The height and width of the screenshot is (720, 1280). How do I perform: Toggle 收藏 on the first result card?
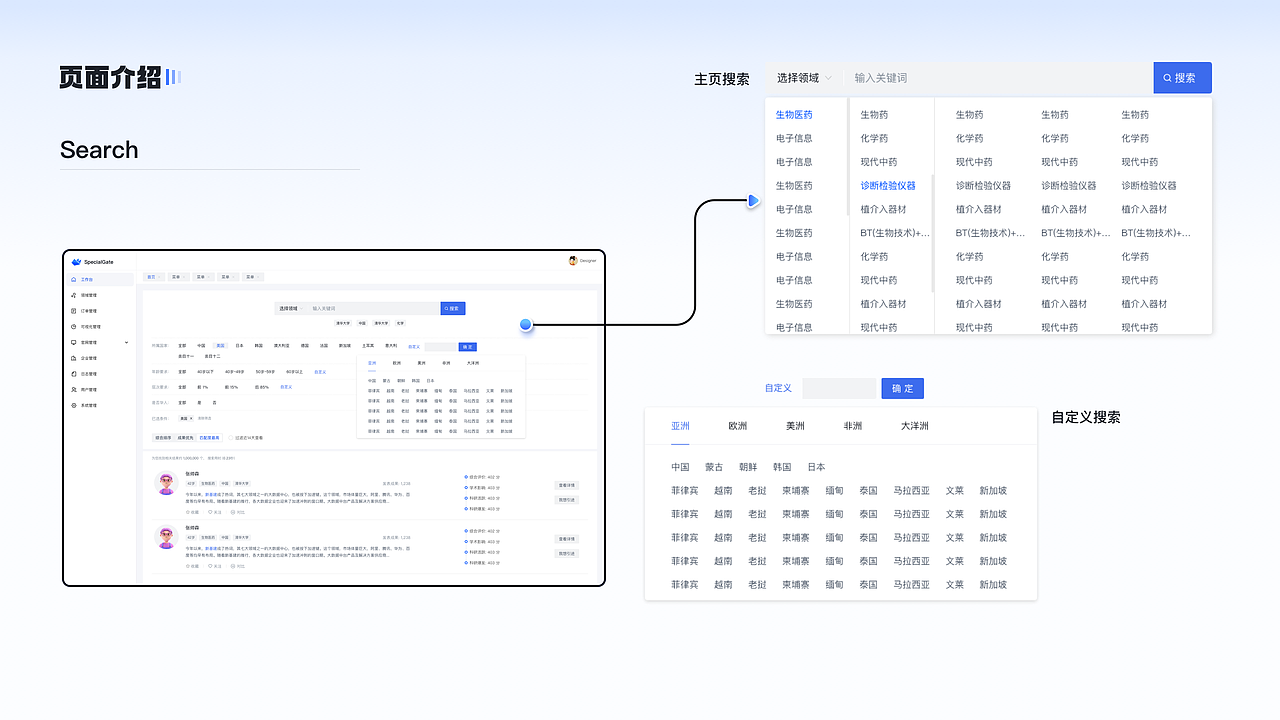click(x=193, y=512)
